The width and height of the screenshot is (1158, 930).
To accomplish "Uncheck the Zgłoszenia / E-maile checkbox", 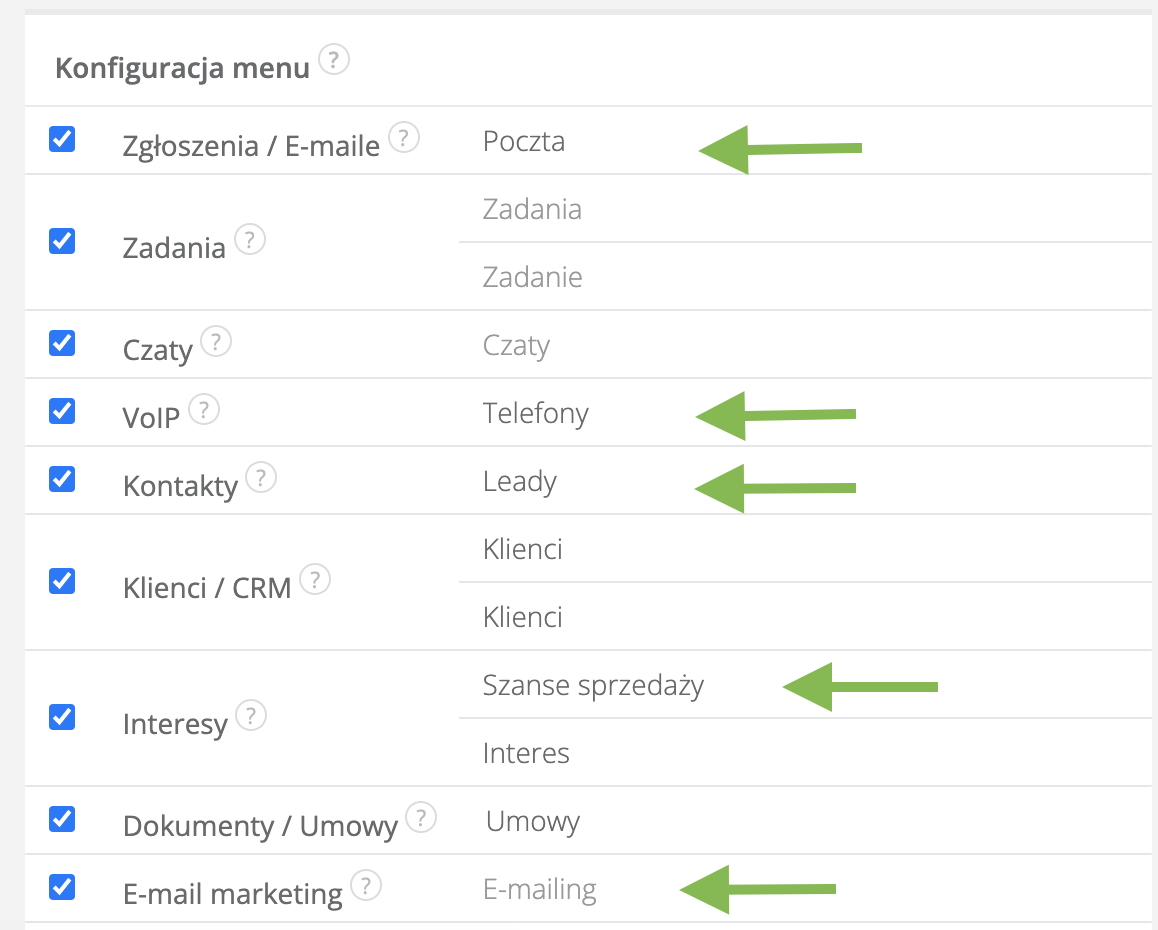I will tap(62, 139).
